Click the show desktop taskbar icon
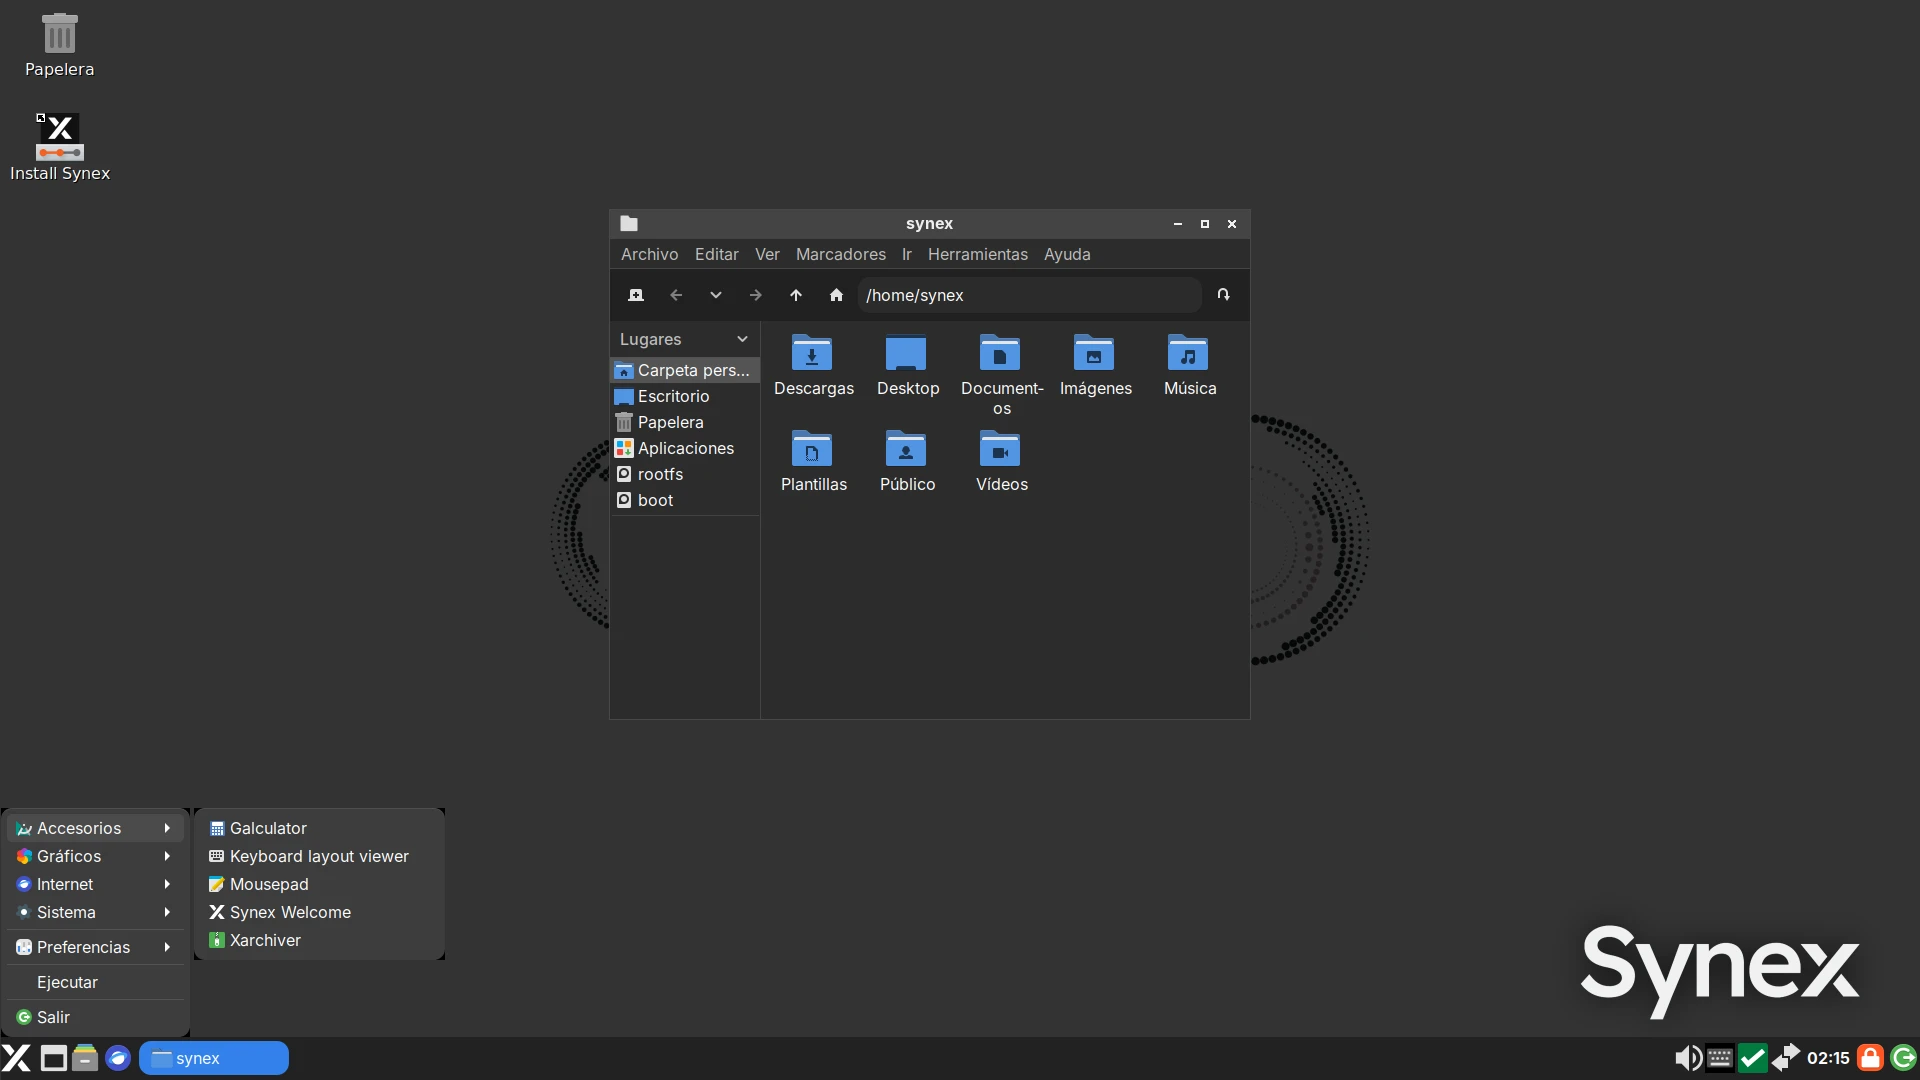This screenshot has height=1080, width=1920. coord(53,1058)
